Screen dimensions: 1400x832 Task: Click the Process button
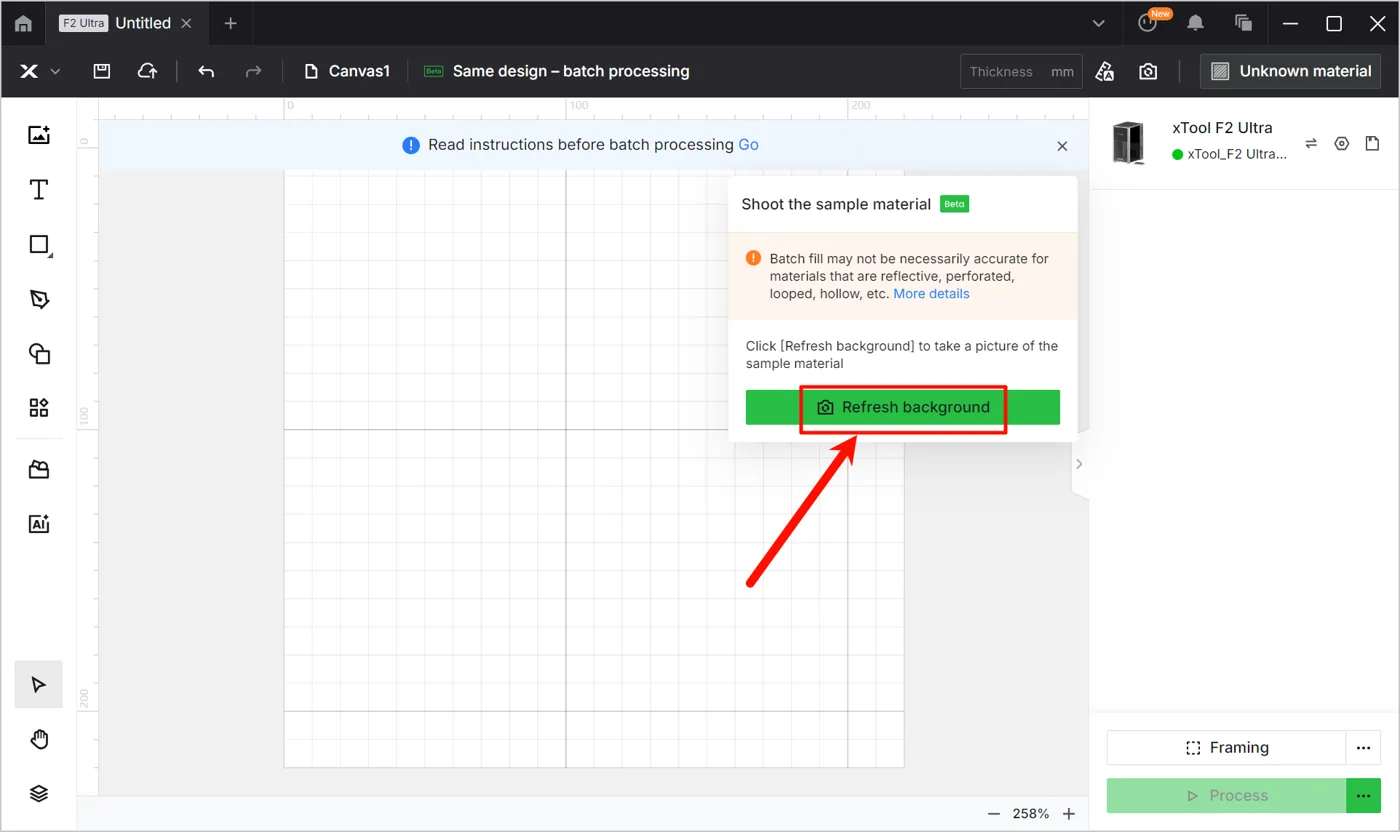[1226, 796]
